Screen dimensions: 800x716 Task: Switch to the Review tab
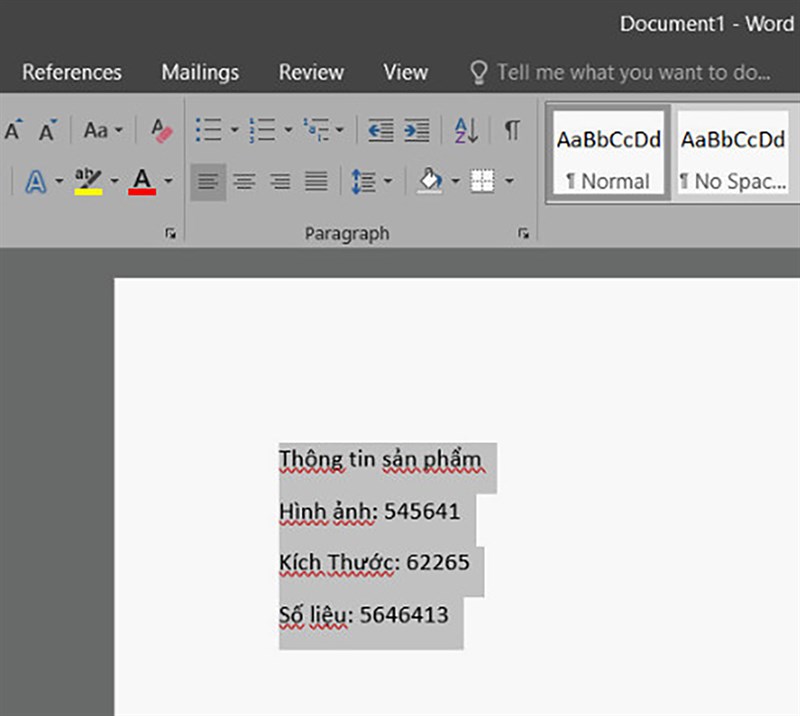310,72
